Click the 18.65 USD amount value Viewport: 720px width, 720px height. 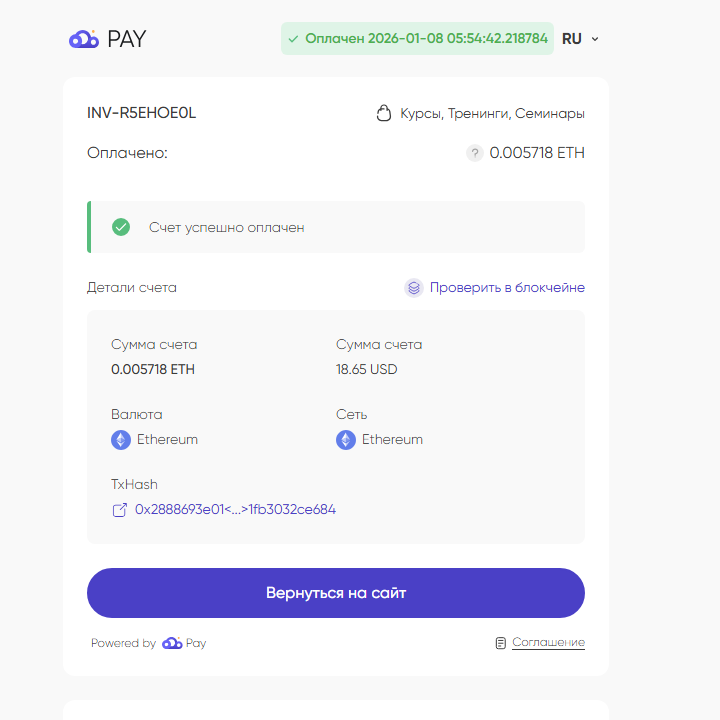366,369
